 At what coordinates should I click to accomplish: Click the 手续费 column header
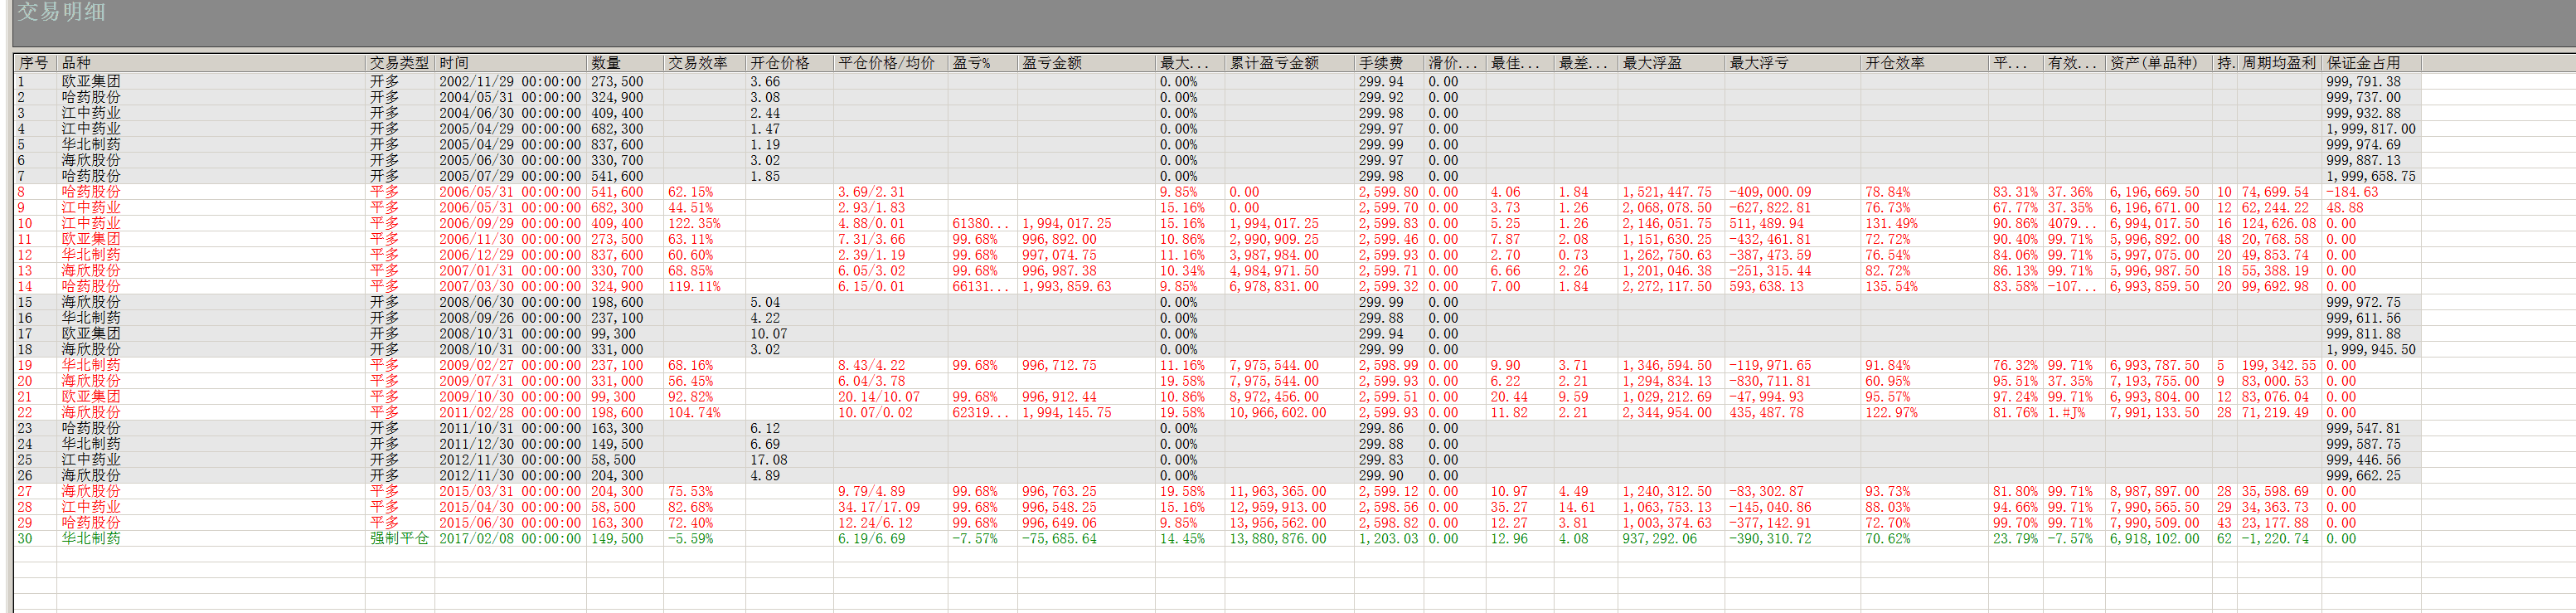click(x=1389, y=63)
